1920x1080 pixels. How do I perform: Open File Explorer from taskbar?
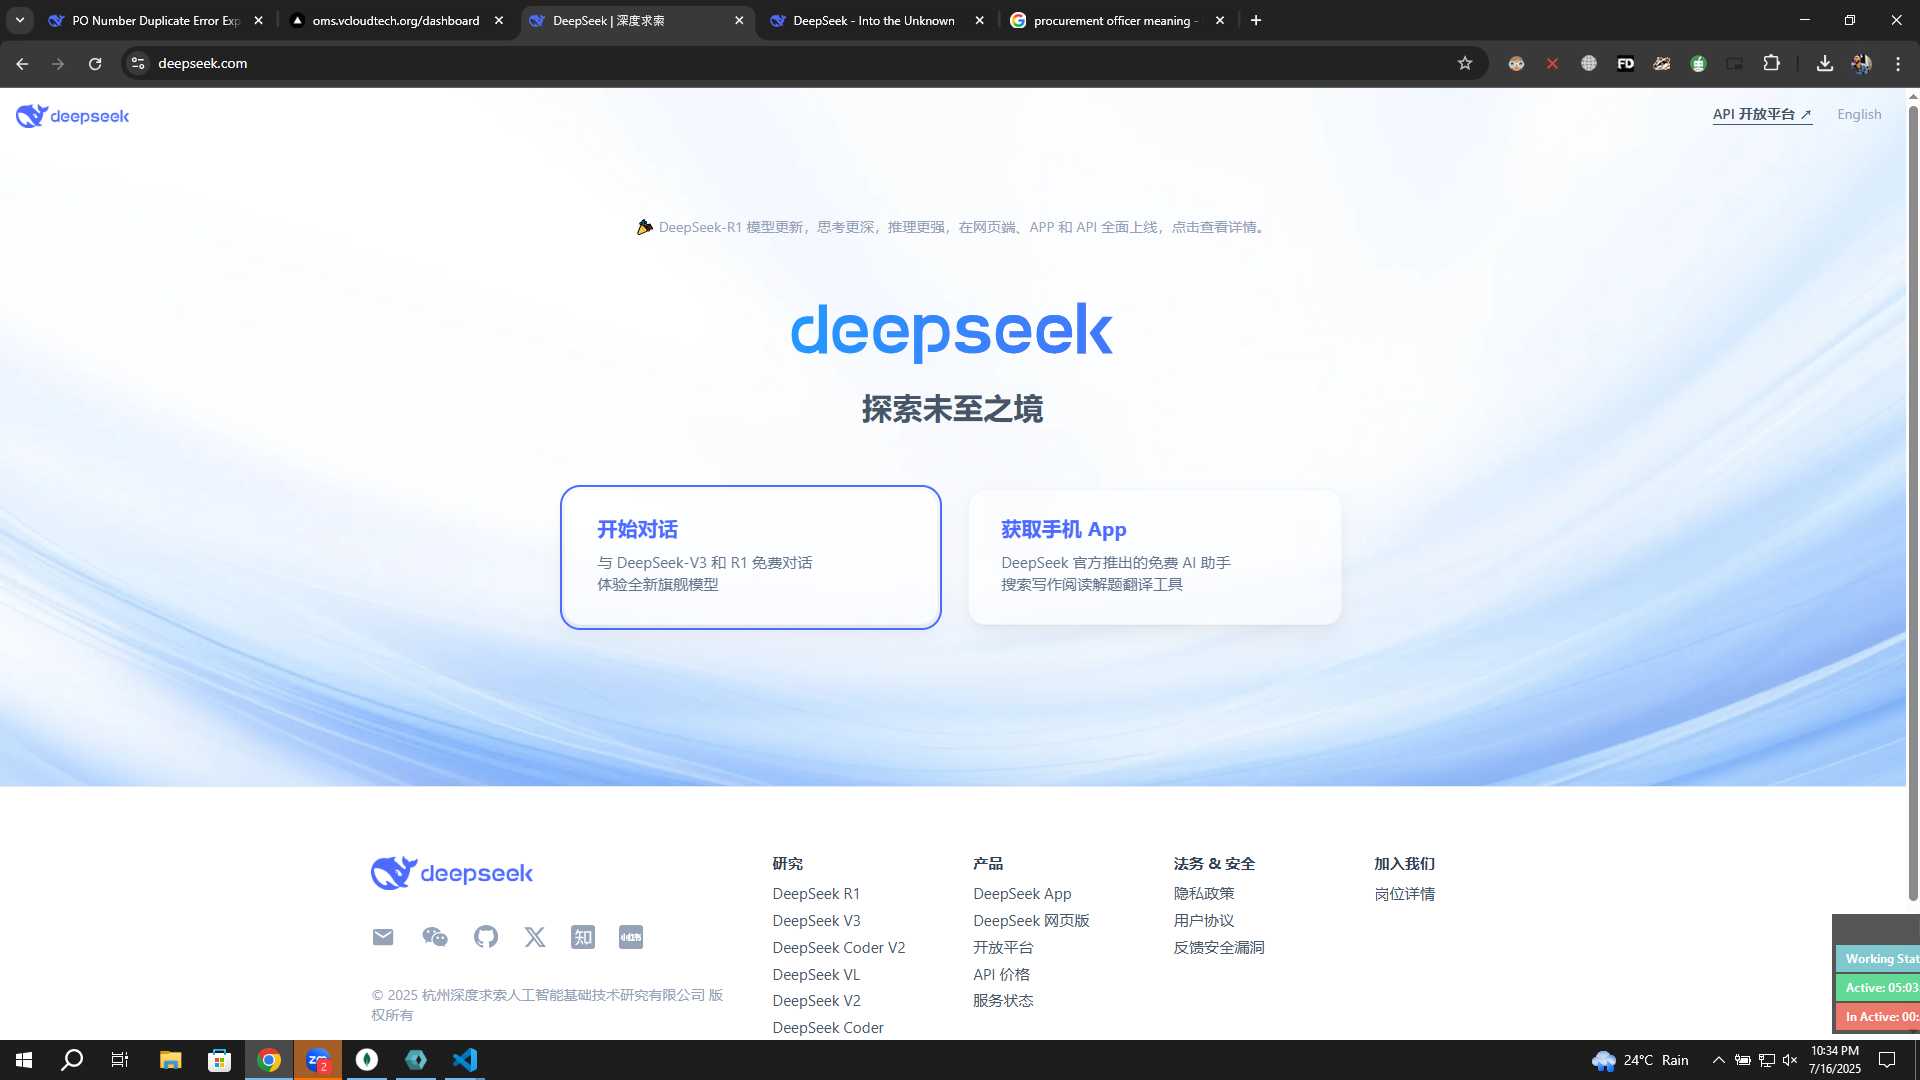coord(170,1060)
